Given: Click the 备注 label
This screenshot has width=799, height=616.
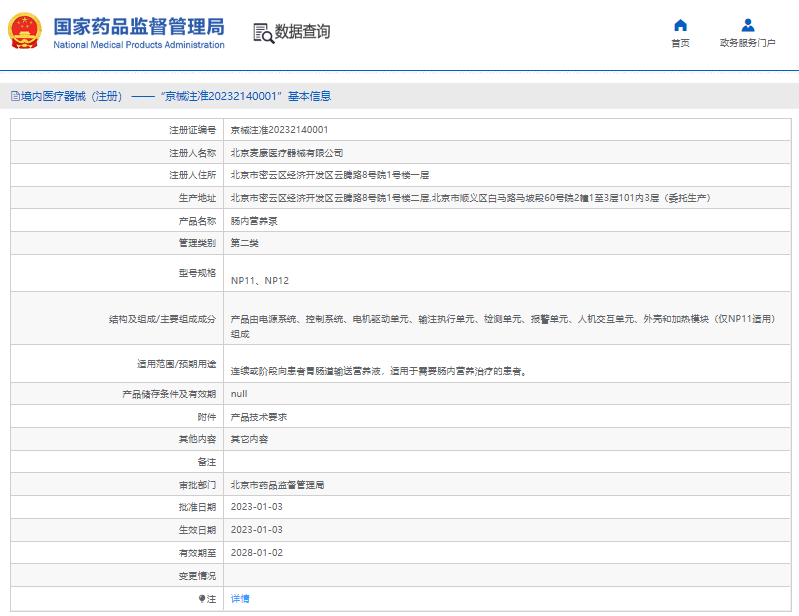Looking at the screenshot, I should pos(207,462).
